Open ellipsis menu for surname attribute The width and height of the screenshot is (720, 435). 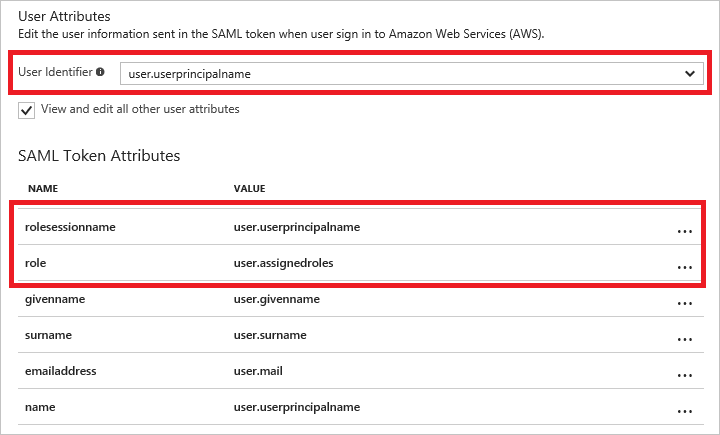click(684, 339)
